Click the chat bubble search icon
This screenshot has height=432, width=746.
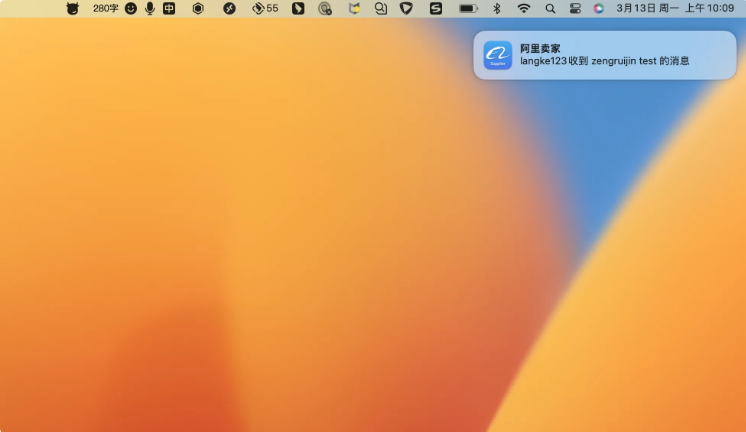[x=381, y=8]
